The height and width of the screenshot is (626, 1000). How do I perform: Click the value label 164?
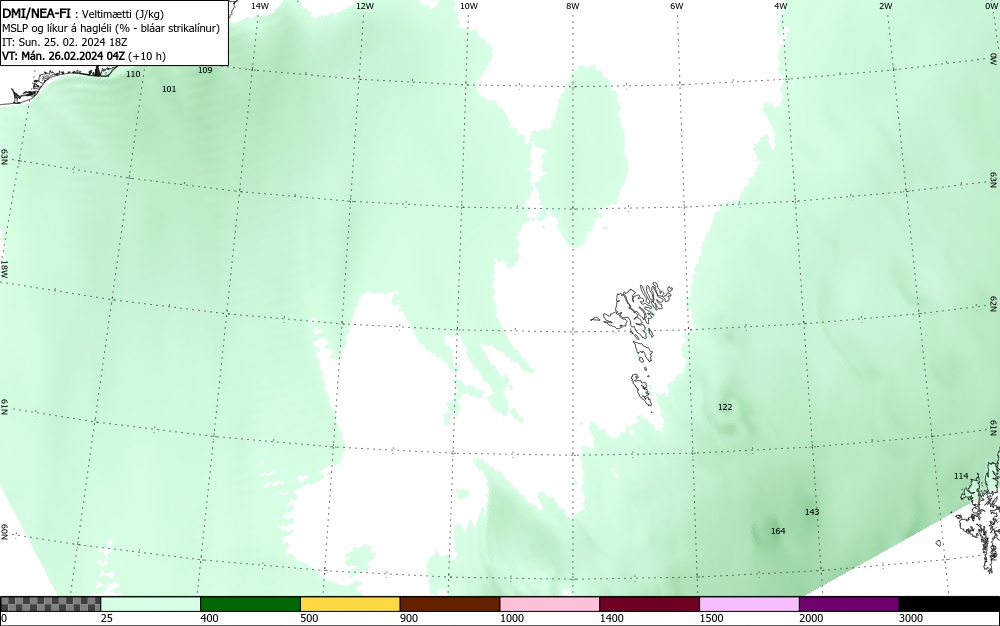[x=778, y=531]
